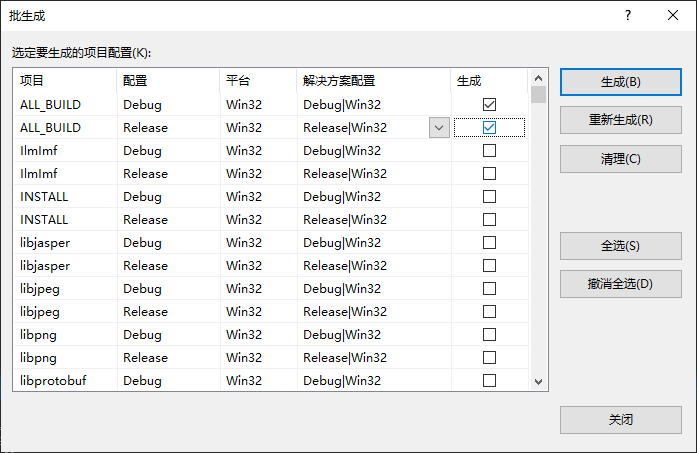Click the 生成(B) build button
The image size is (697, 453).
pyautogui.click(x=620, y=82)
